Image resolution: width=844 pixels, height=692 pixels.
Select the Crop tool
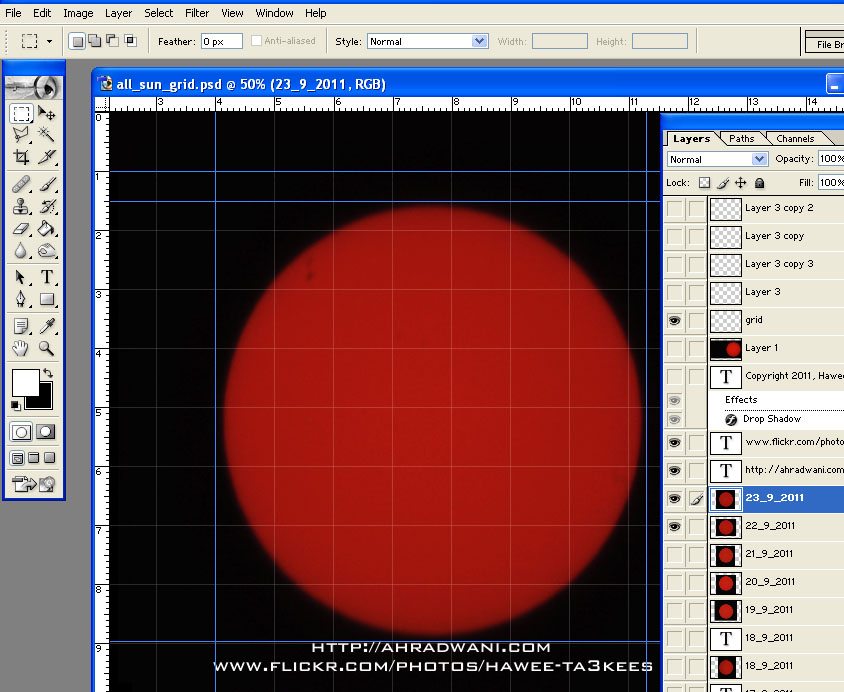21,157
